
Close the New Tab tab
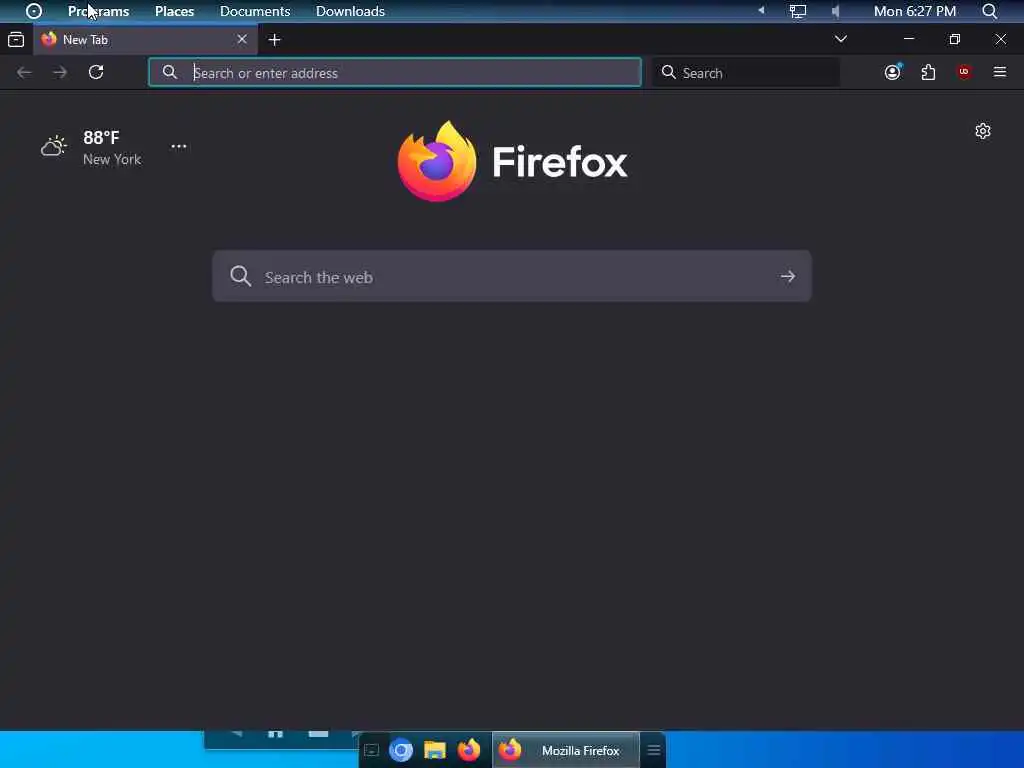pyautogui.click(x=242, y=39)
